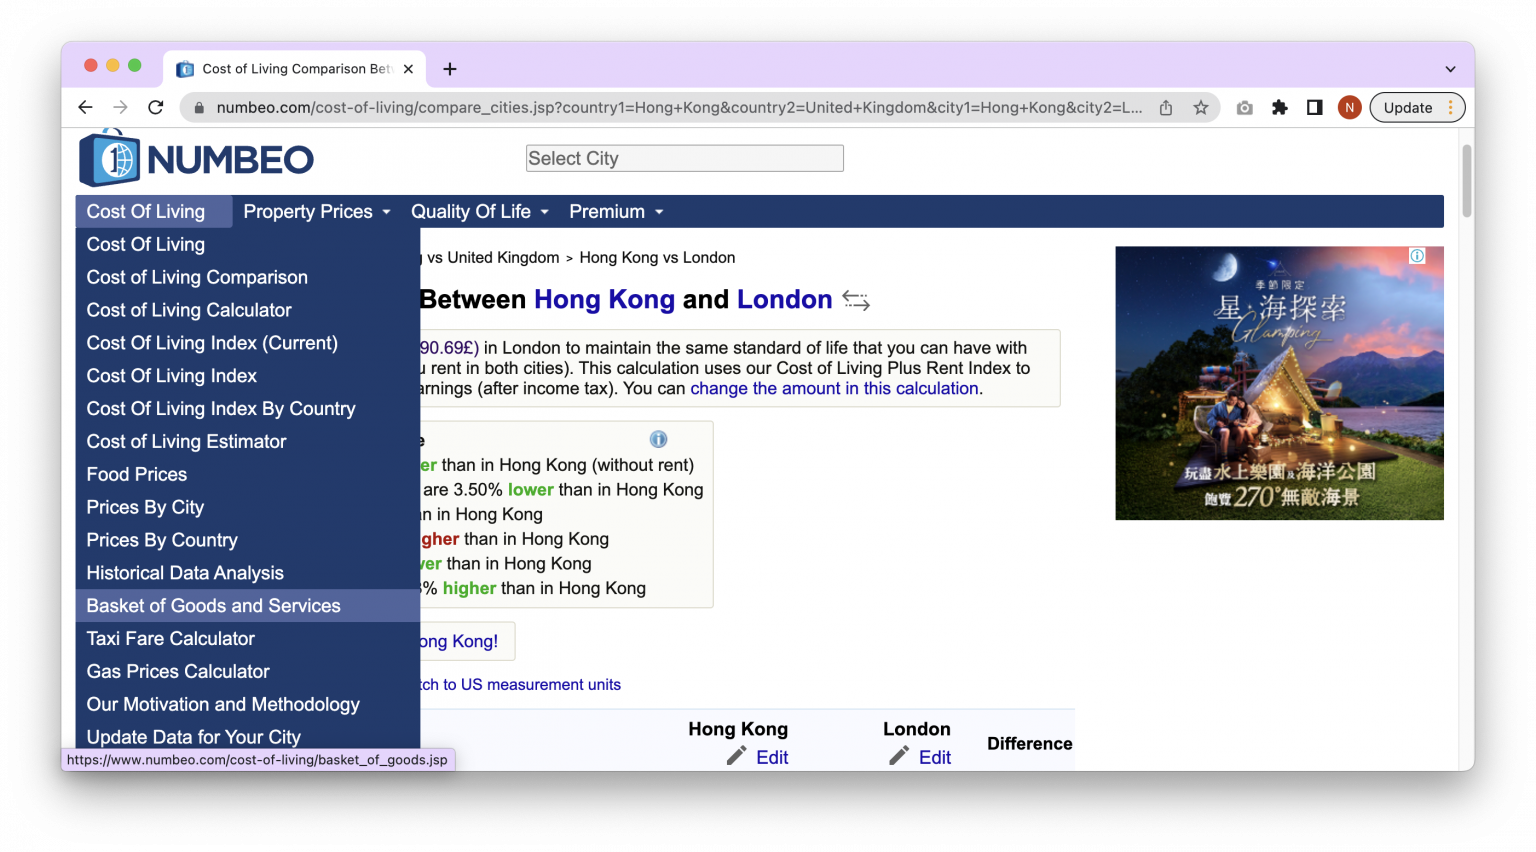Bookmark page with the star icon
This screenshot has height=852, width=1536.
coord(1201,108)
